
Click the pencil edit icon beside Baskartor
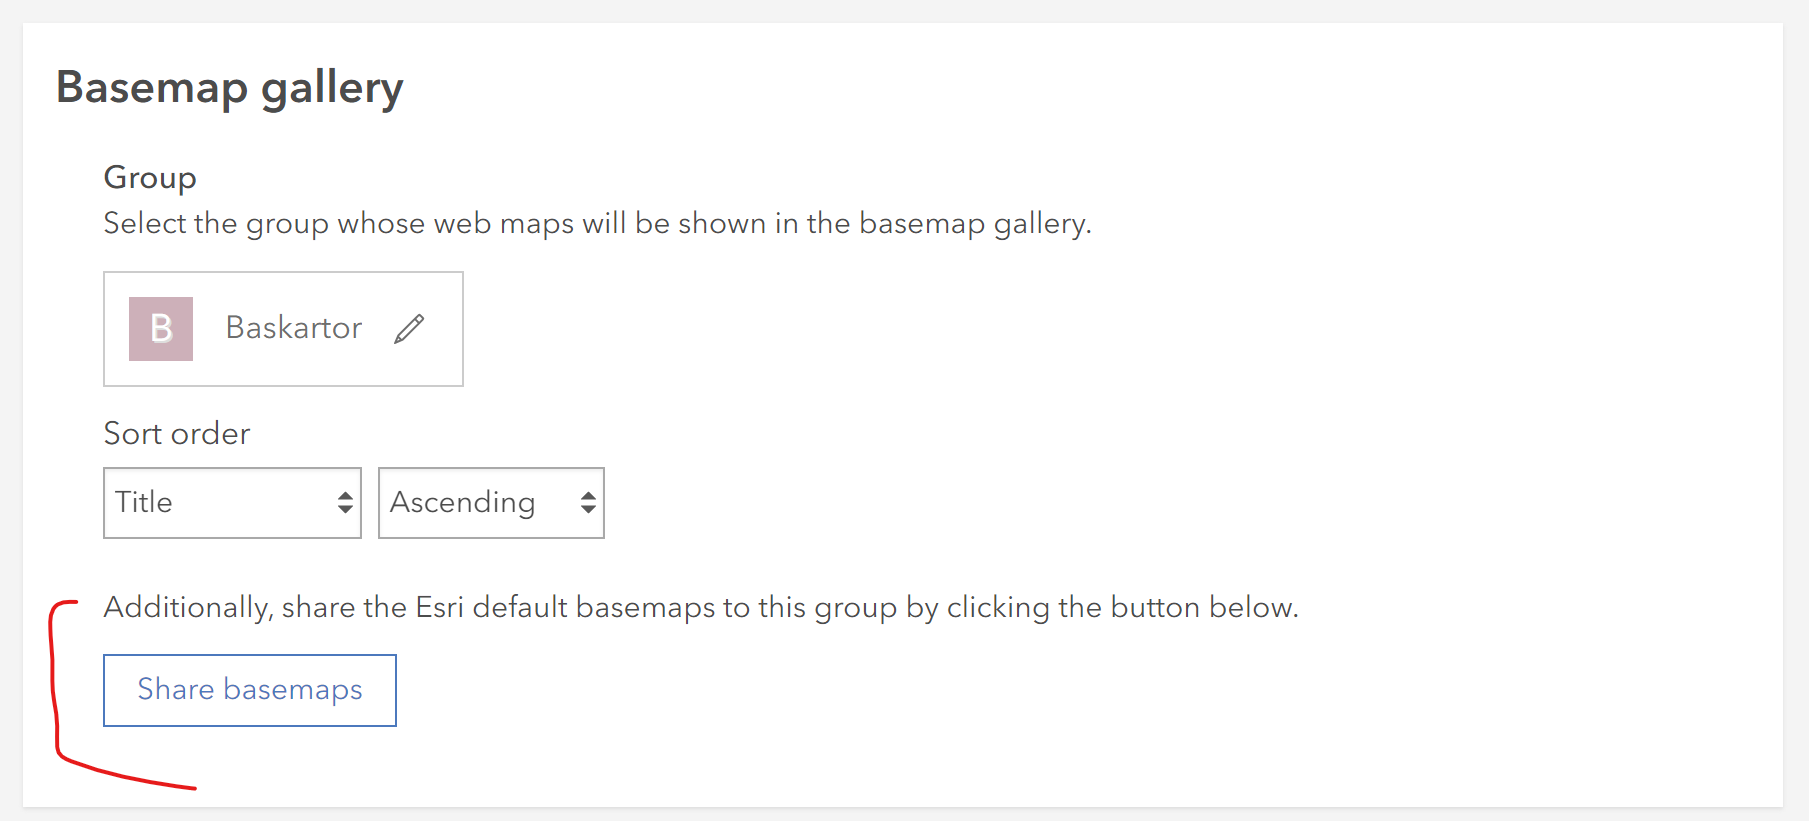pyautogui.click(x=409, y=329)
